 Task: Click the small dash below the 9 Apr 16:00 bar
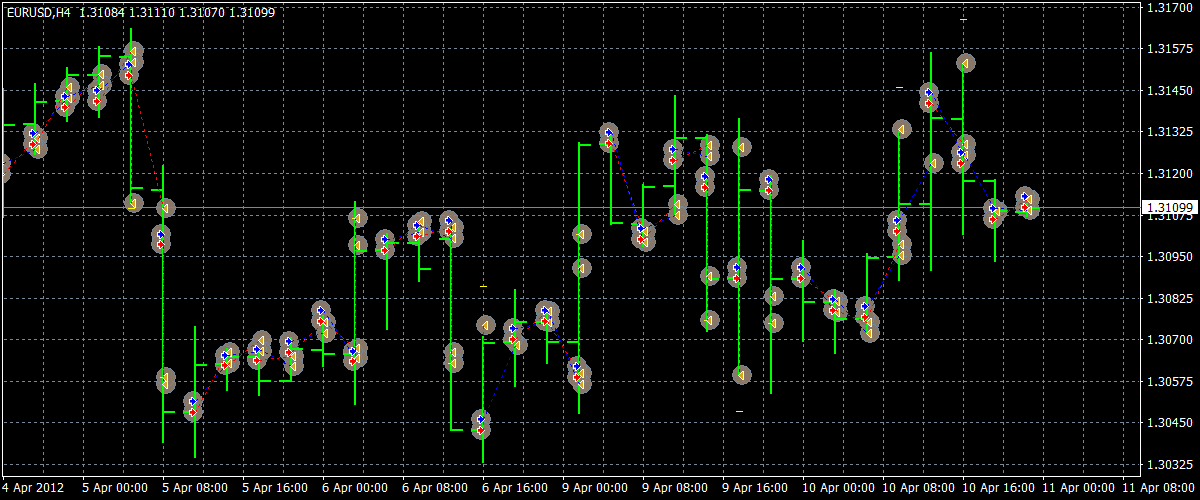click(740, 411)
